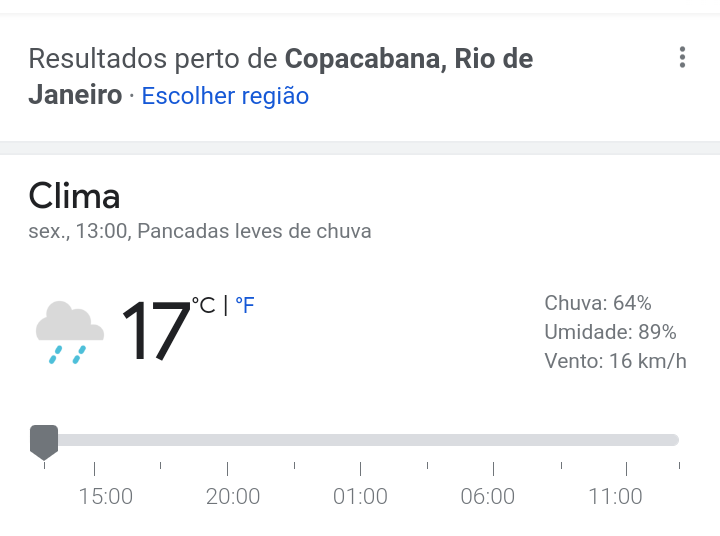Image resolution: width=720 pixels, height=536 pixels.
Task: Select 15:00 on the timeline
Action: (x=106, y=496)
